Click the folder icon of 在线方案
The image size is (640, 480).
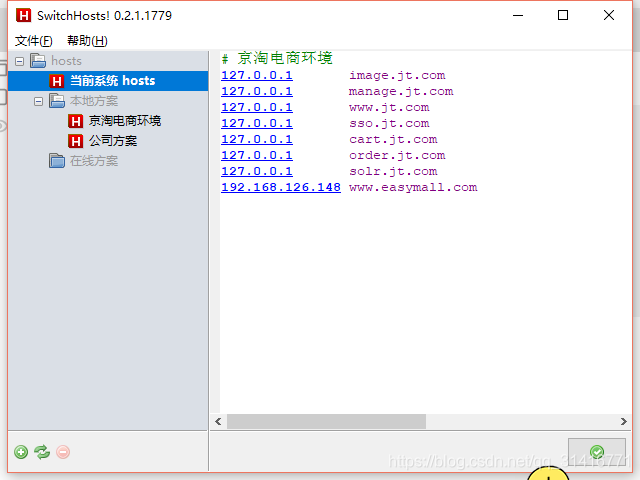click(x=57, y=161)
